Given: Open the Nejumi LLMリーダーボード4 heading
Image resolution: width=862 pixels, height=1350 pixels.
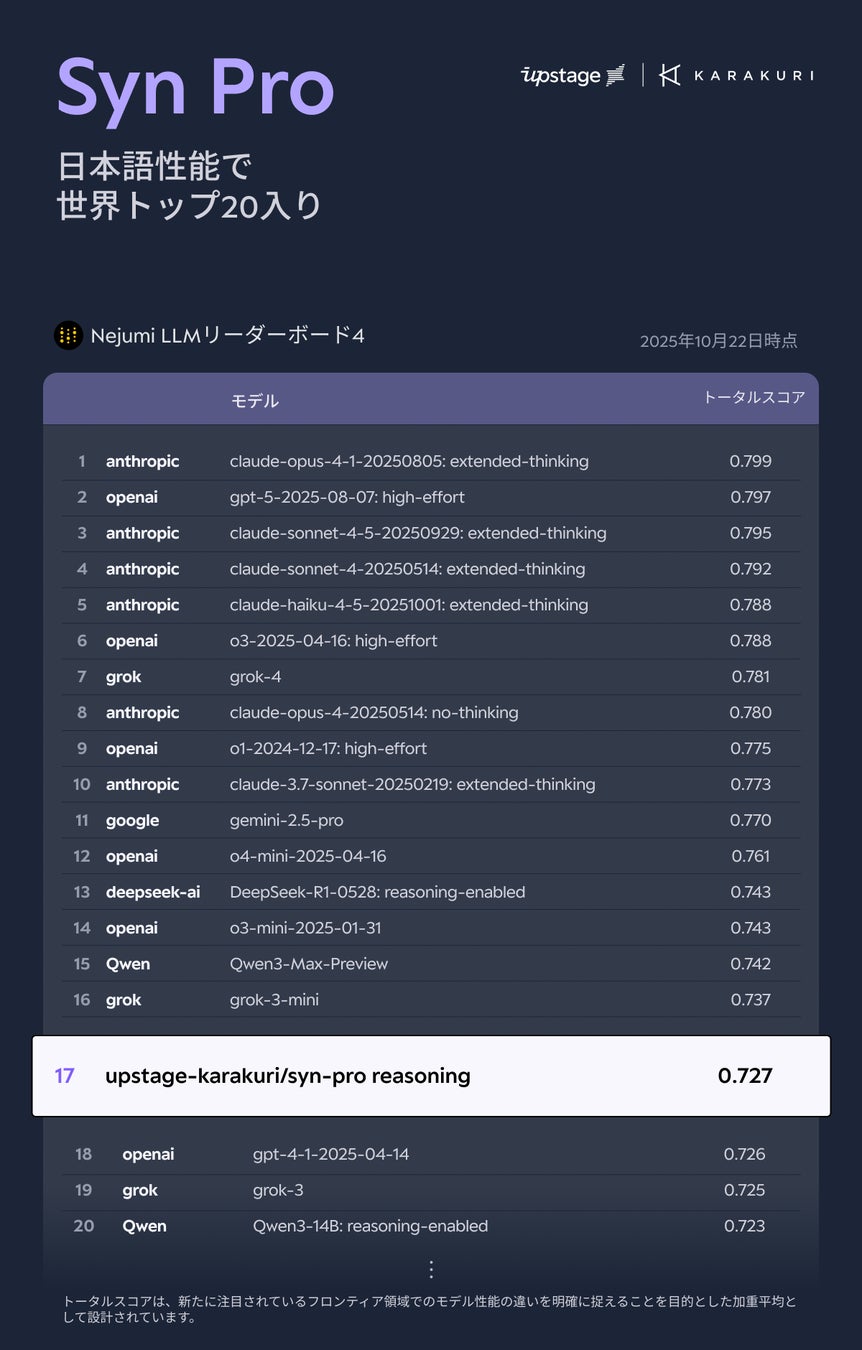Looking at the screenshot, I should [x=227, y=335].
